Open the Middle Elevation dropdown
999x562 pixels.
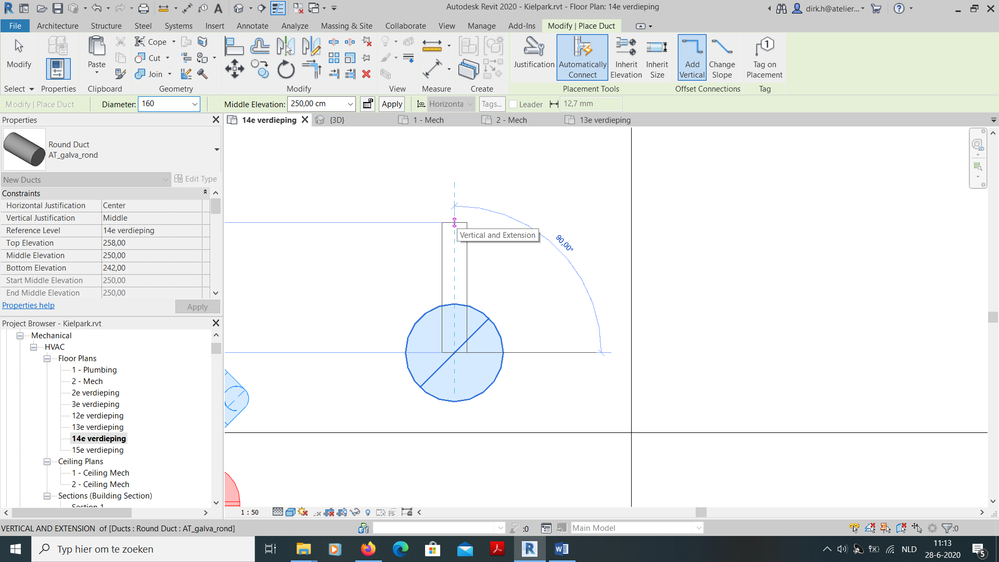click(350, 104)
